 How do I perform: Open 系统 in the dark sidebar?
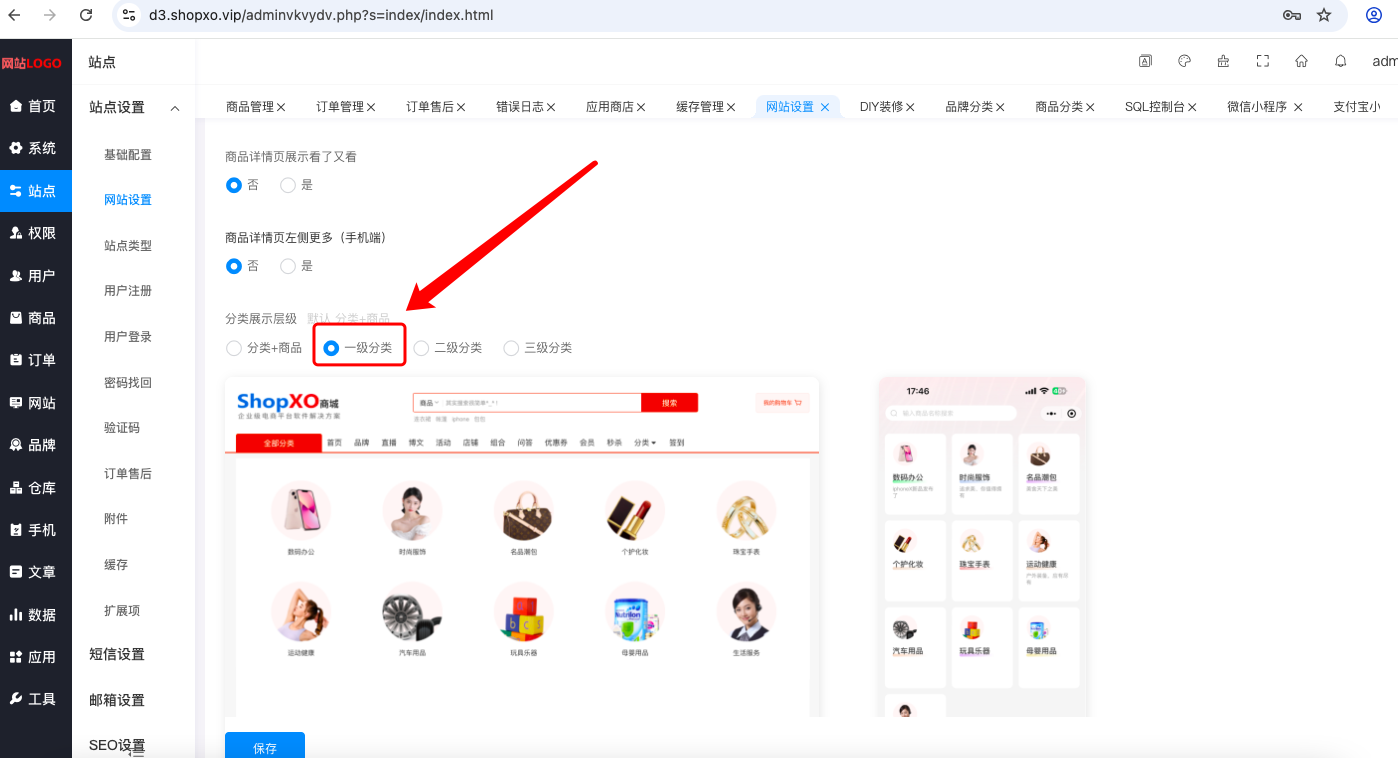pos(36,148)
